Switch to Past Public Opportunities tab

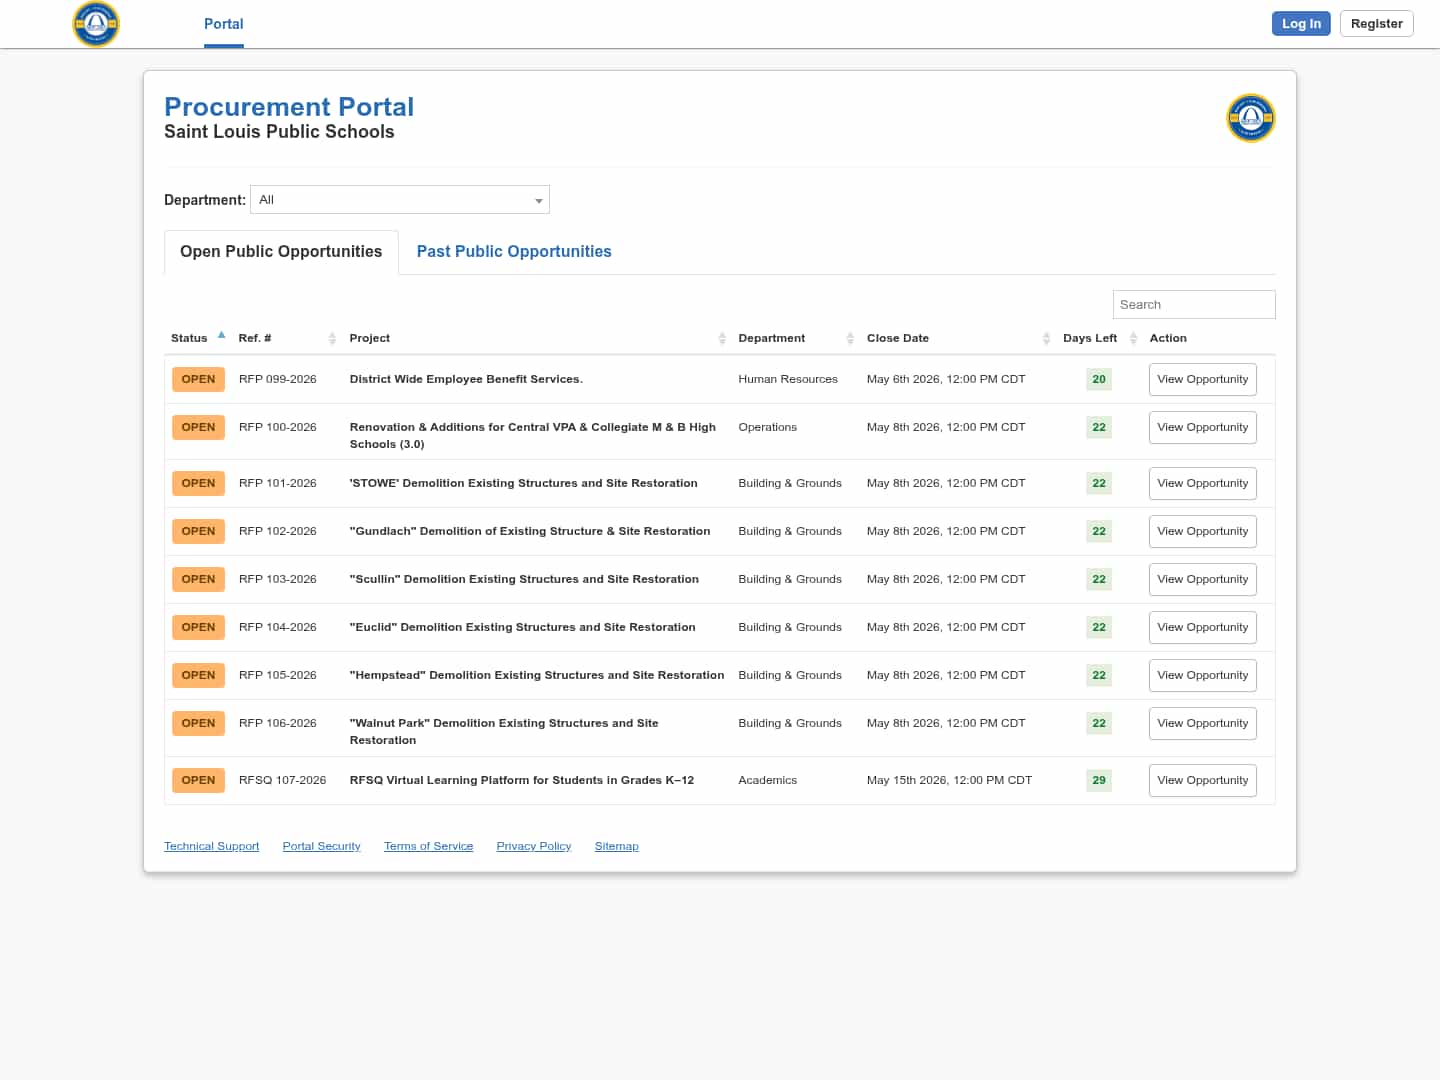click(x=513, y=252)
